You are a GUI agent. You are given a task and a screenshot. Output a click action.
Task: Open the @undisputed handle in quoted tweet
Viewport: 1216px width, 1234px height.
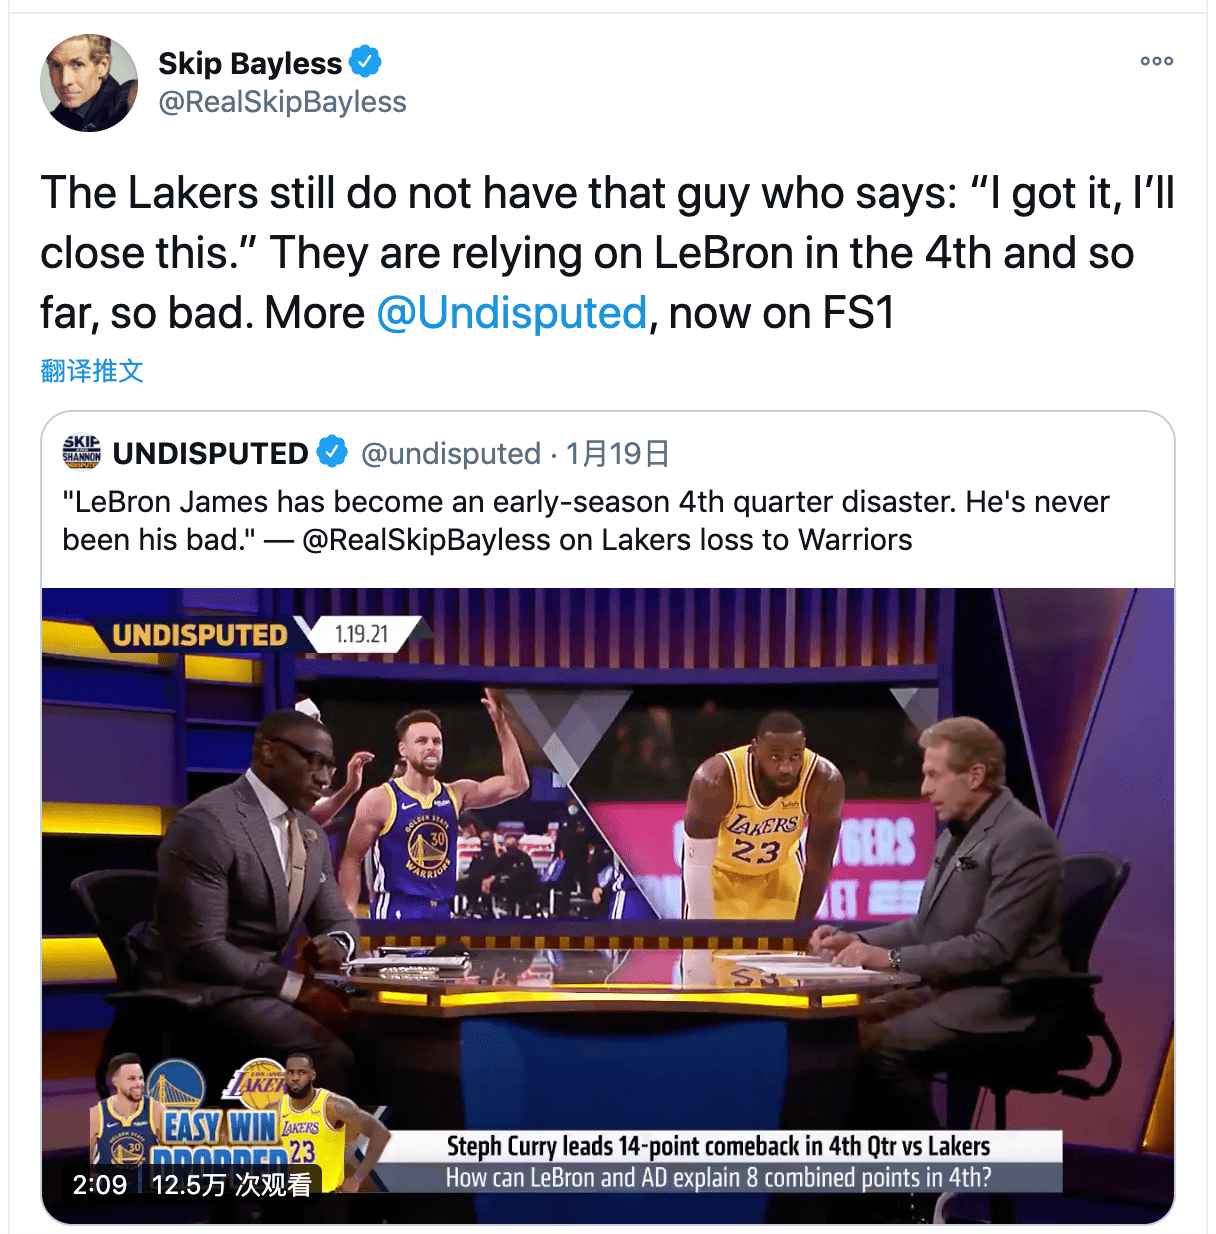coord(450,454)
